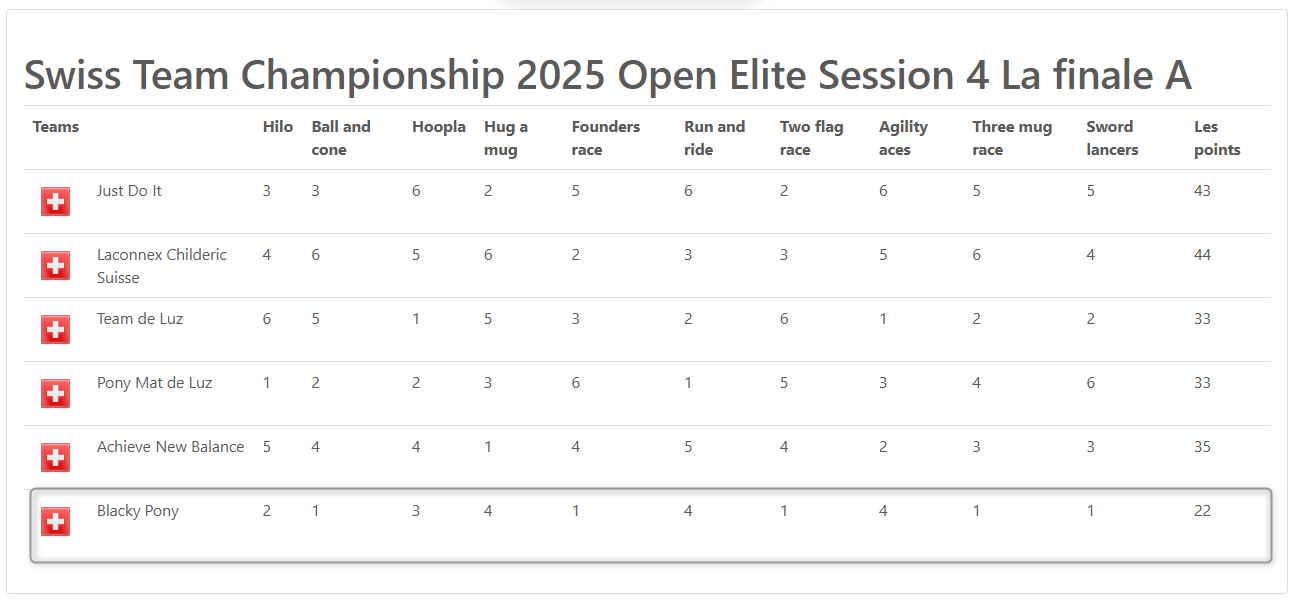The image size is (1297, 600).
Task: Click Swiss flag beside Pony Mat de Luz
Action: click(x=56, y=393)
